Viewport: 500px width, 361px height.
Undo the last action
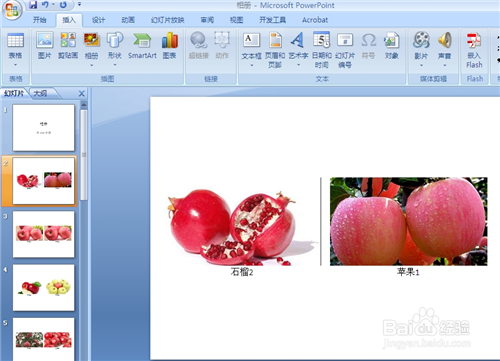pyautogui.click(x=45, y=5)
